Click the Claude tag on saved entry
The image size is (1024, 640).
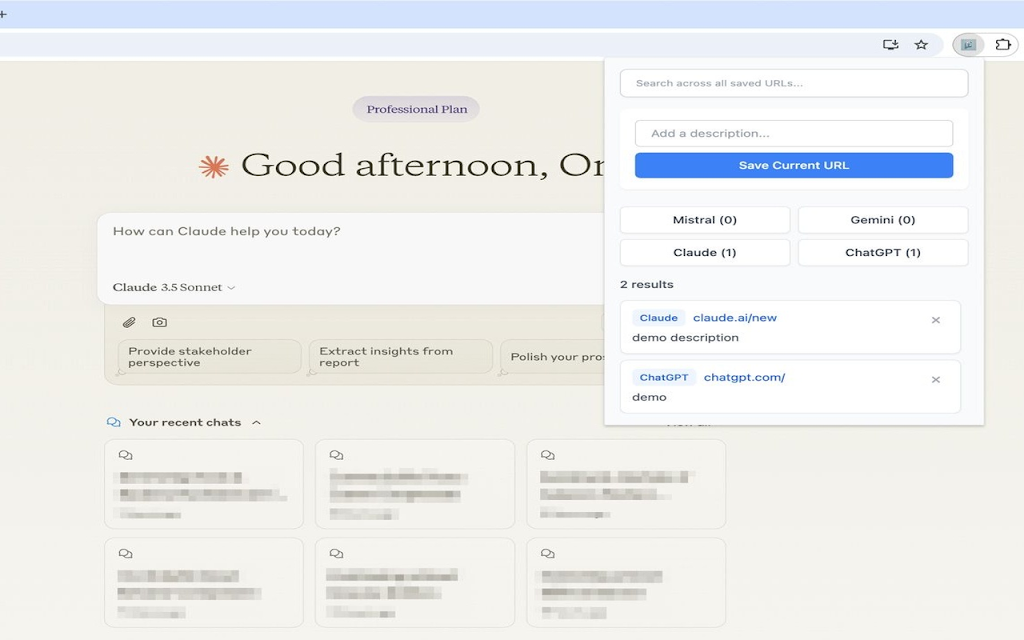658,318
